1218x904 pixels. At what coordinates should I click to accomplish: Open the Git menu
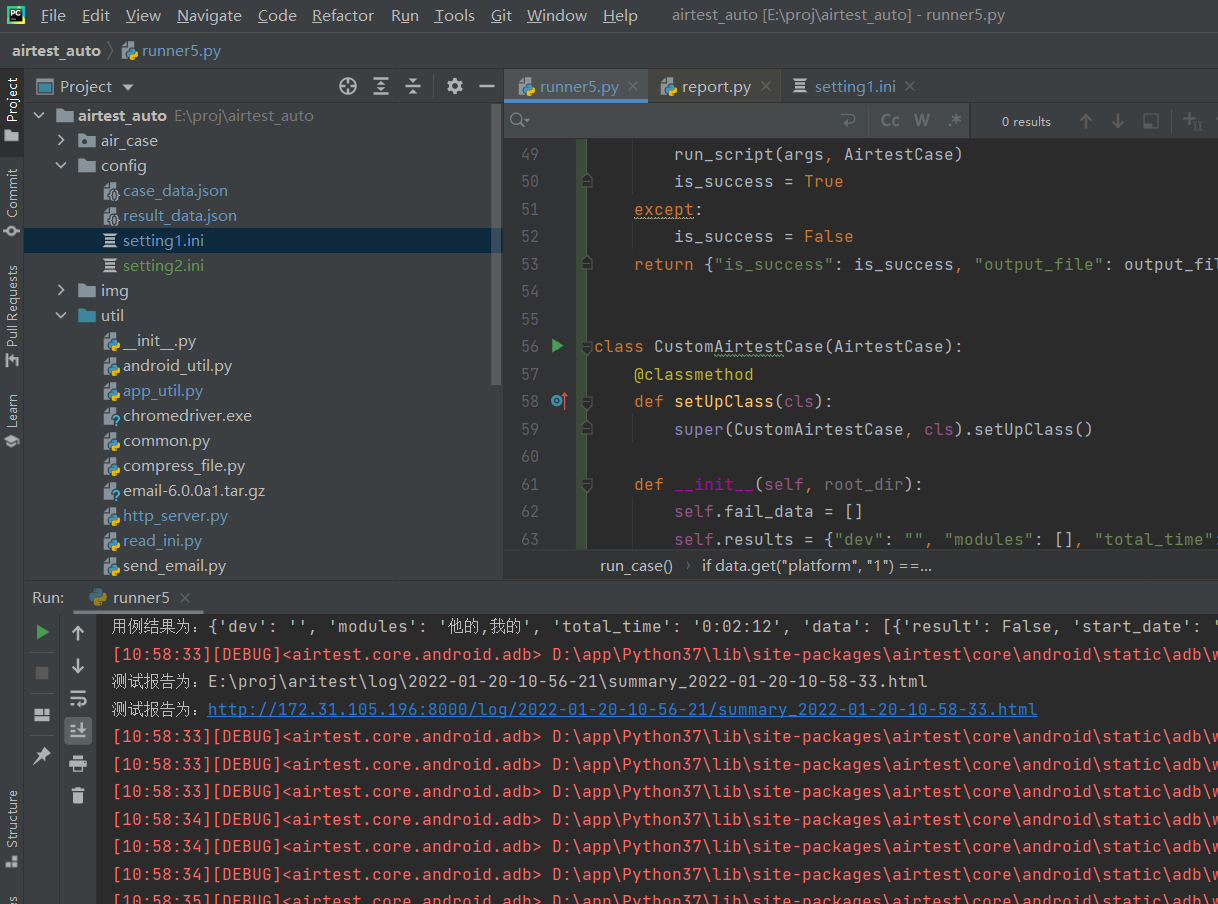502,16
